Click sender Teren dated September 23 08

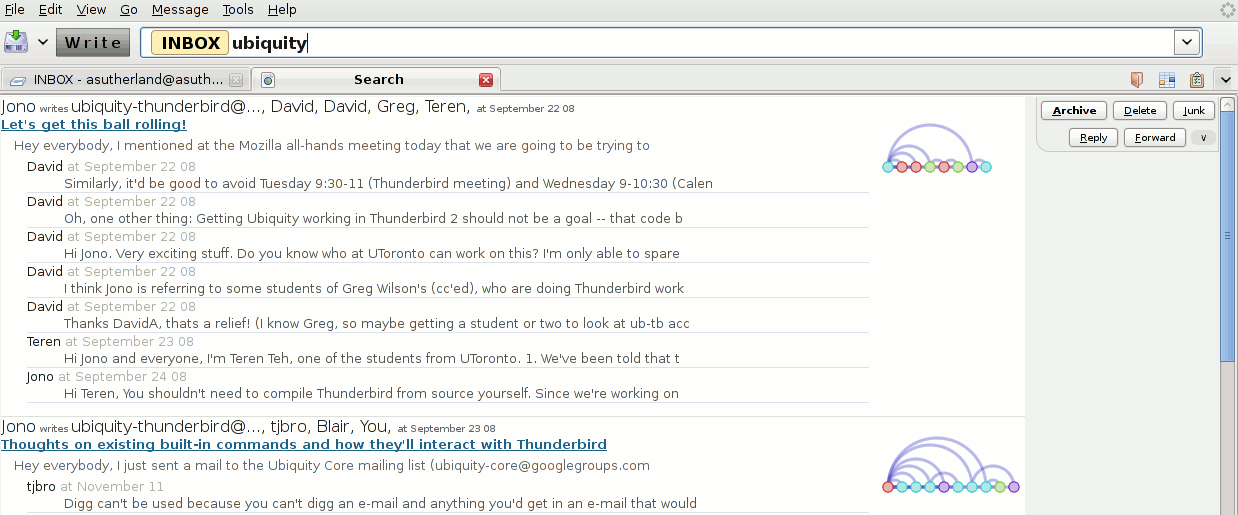(44, 342)
